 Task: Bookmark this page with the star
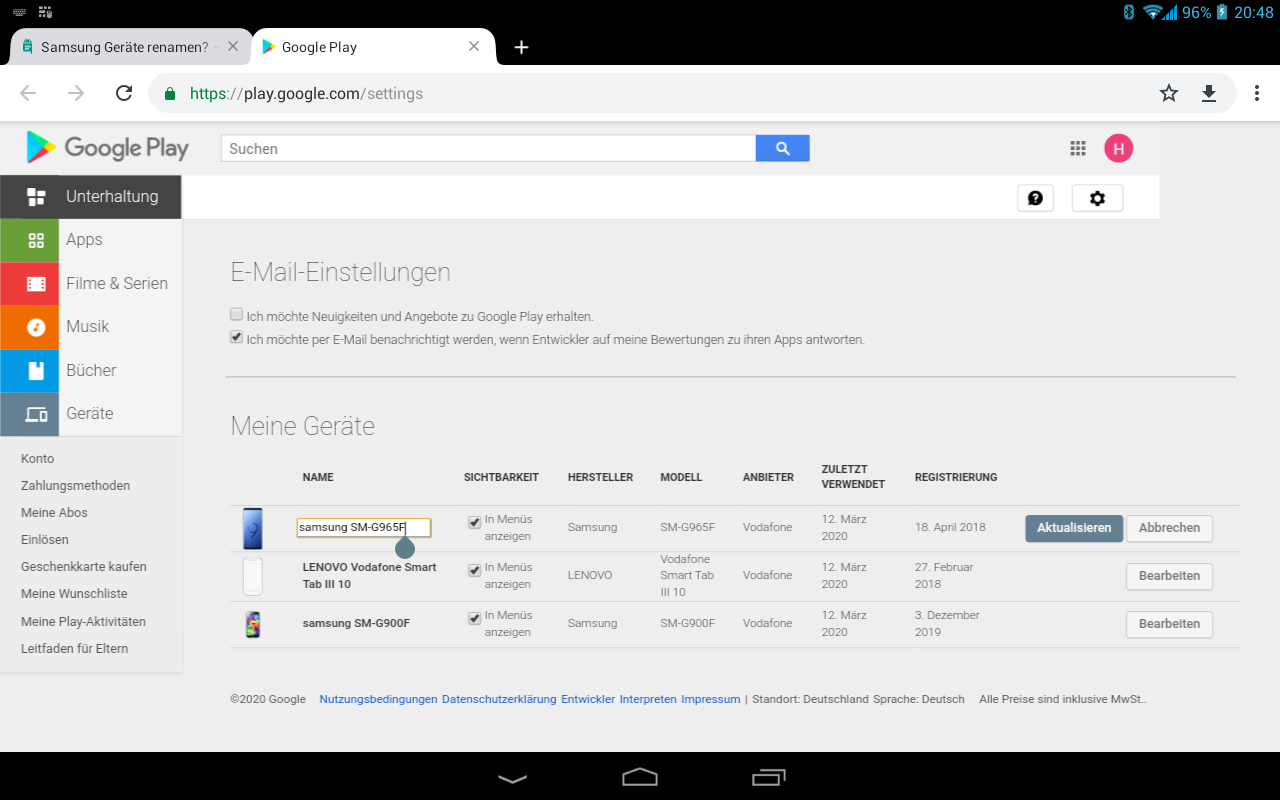coord(1169,93)
